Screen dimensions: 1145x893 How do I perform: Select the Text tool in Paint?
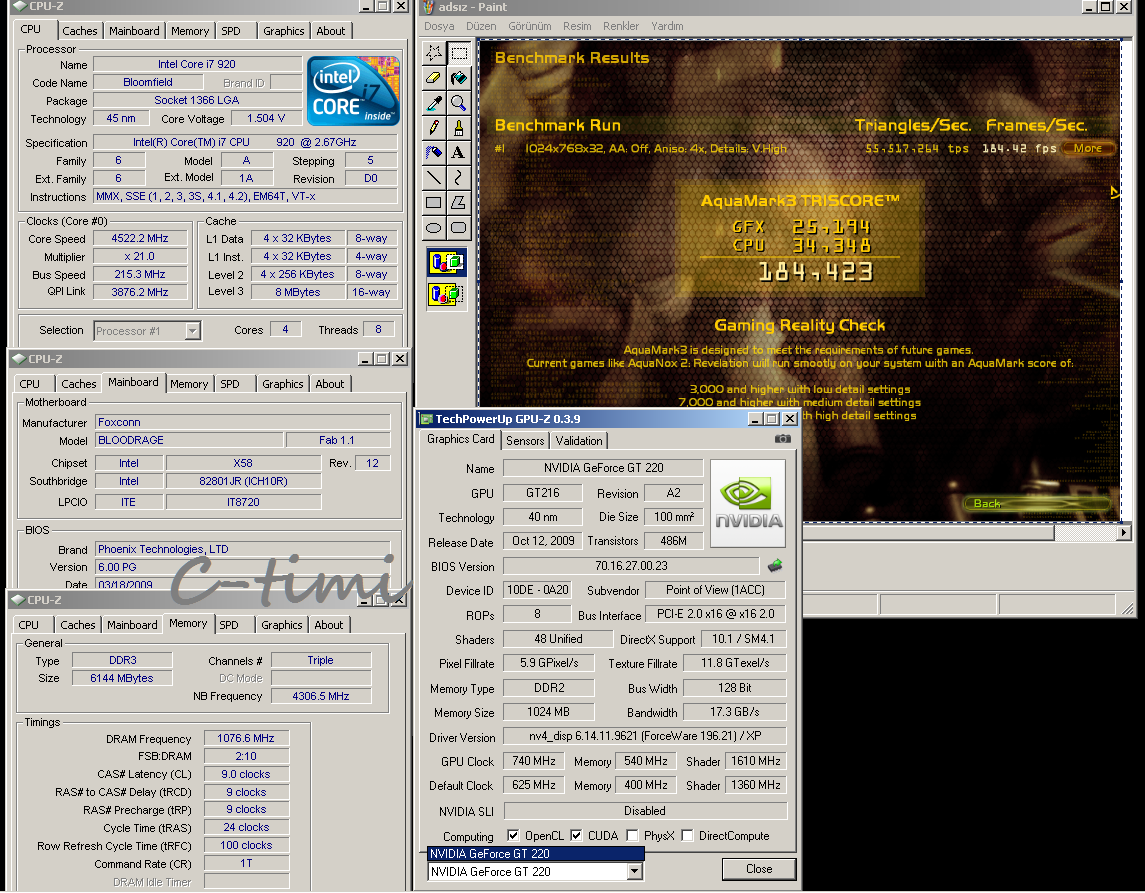point(459,153)
